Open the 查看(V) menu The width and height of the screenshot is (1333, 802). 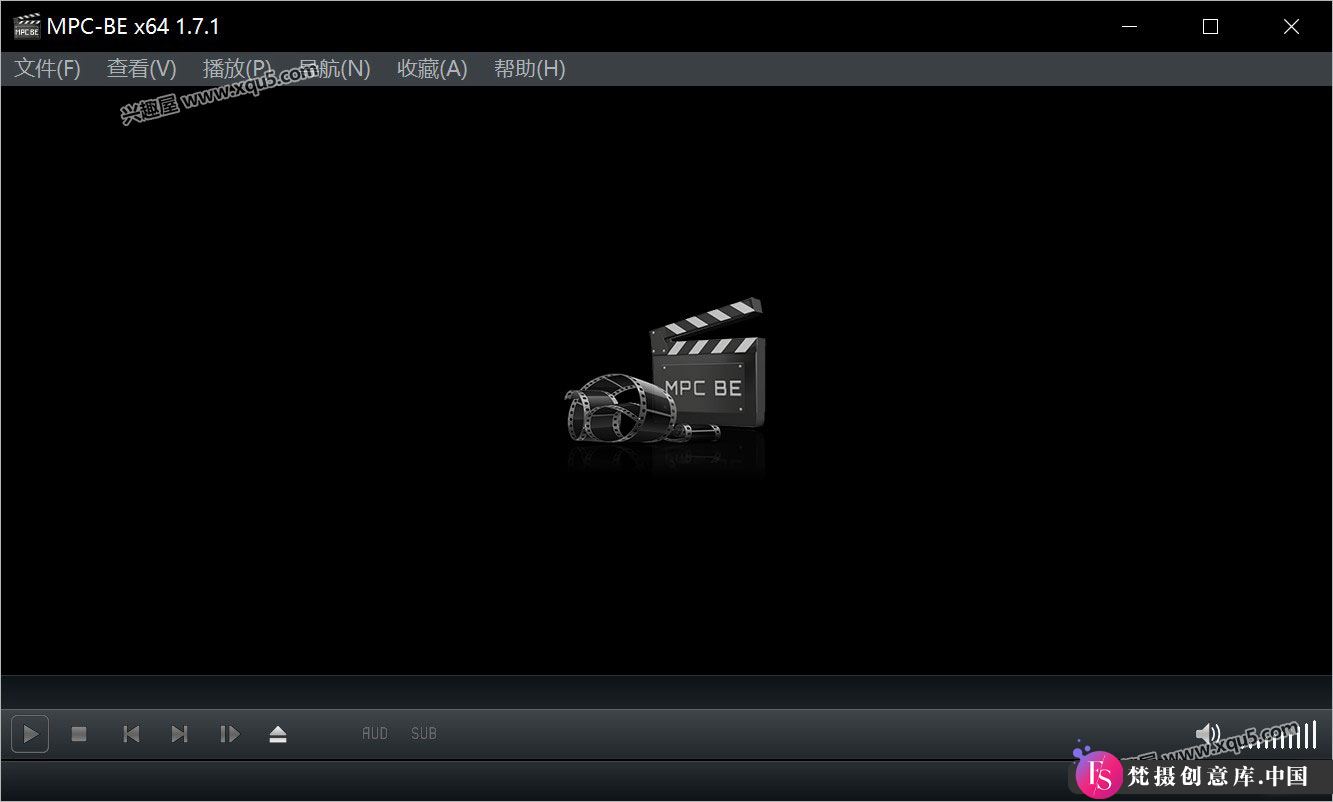click(x=142, y=69)
